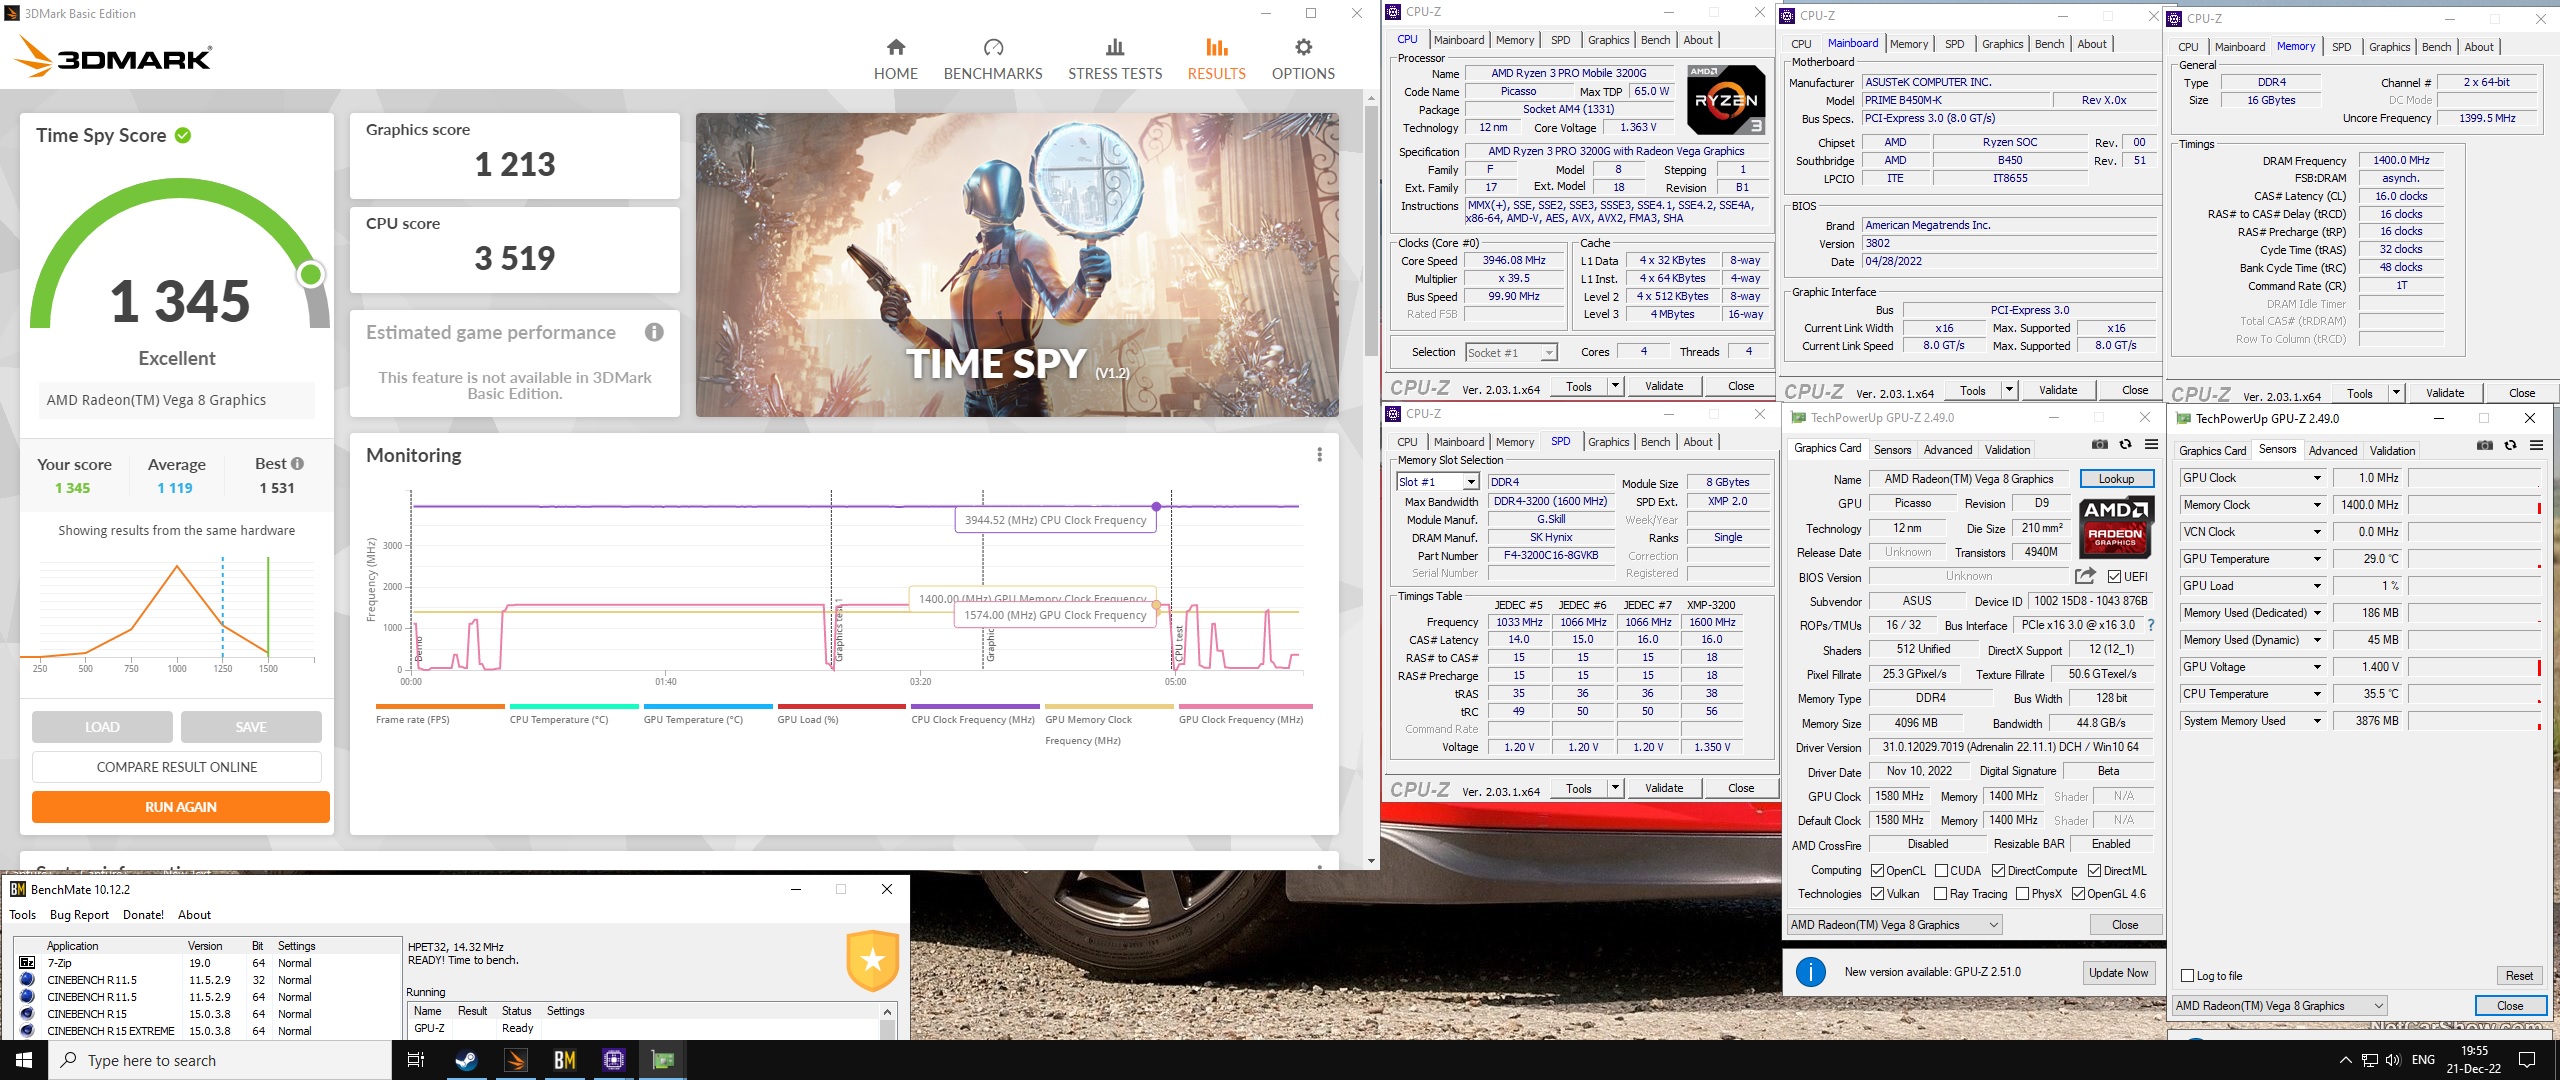Take screenshot via camera icon in Graphics Card GPU-Z window
Image resolution: width=2560 pixels, height=1080 pixels.
pyautogui.click(x=2099, y=445)
